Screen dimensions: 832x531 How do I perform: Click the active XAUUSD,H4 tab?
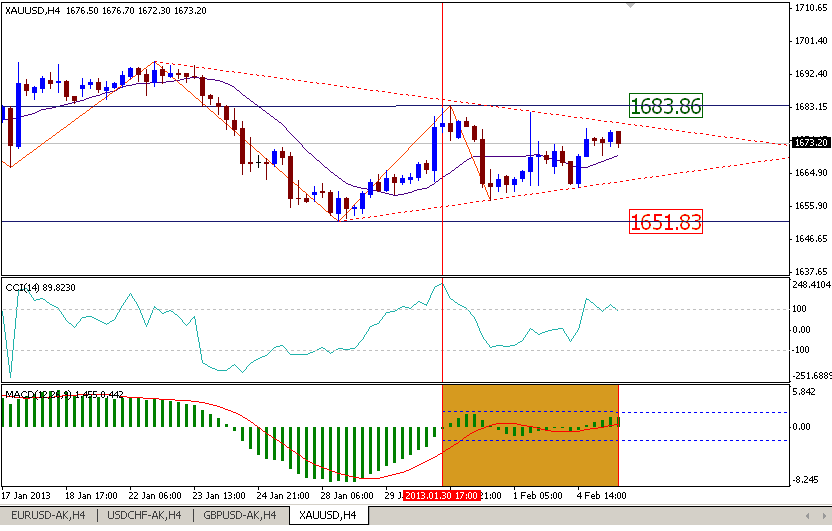coord(328,515)
